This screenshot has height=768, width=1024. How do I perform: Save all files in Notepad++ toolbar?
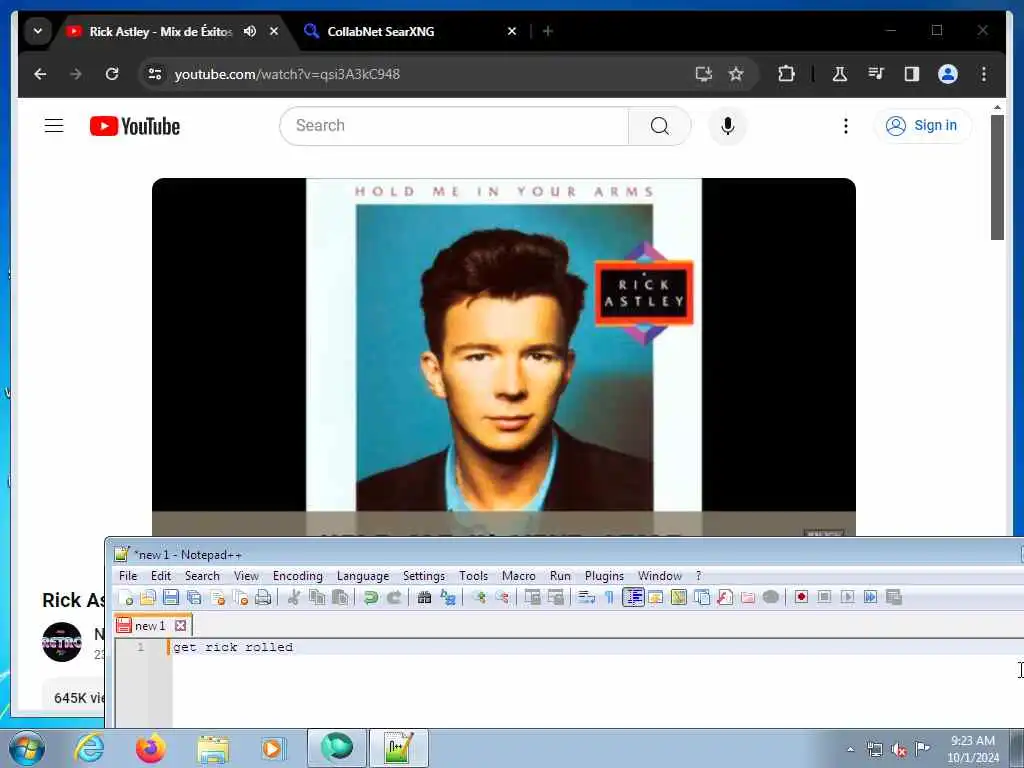[194, 598]
